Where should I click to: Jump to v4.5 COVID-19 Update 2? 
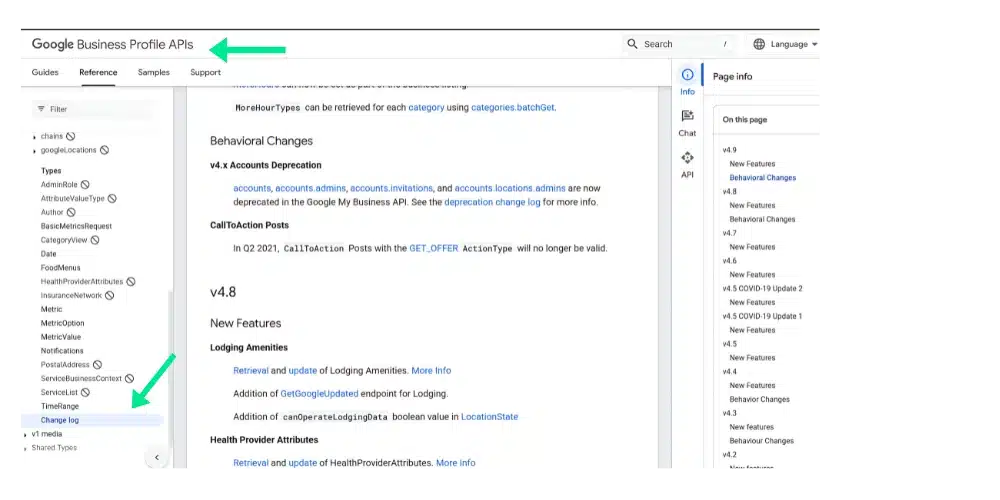pos(762,288)
